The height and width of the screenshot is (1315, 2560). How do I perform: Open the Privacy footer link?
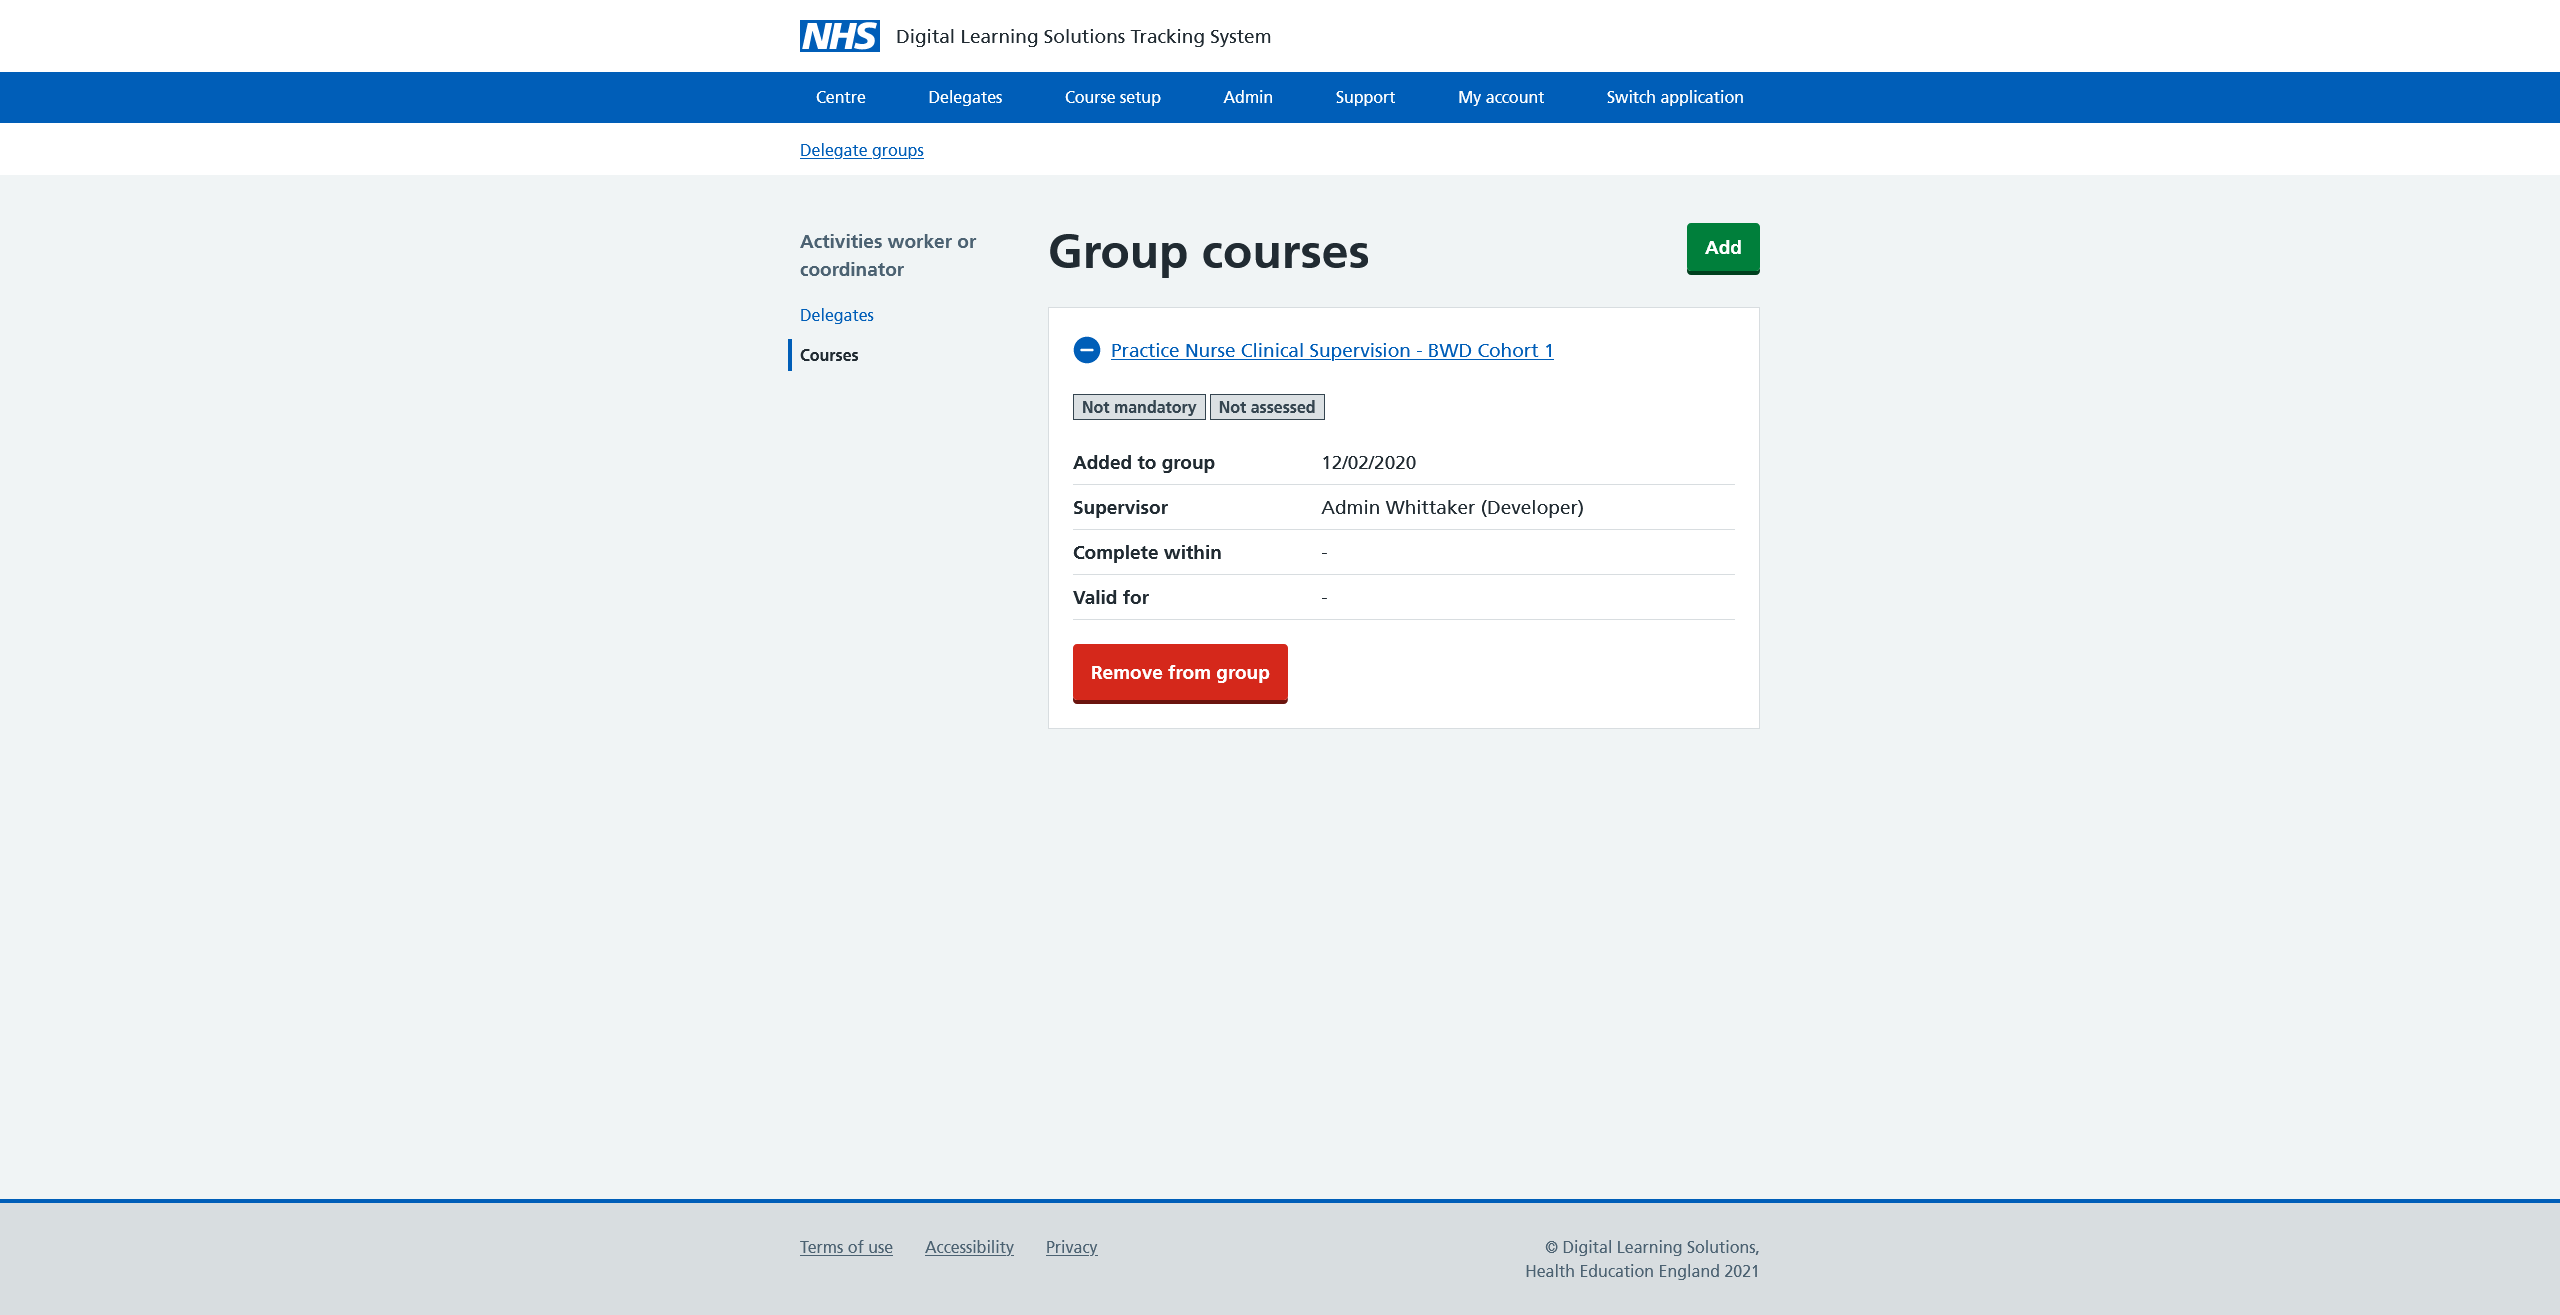(x=1071, y=1247)
